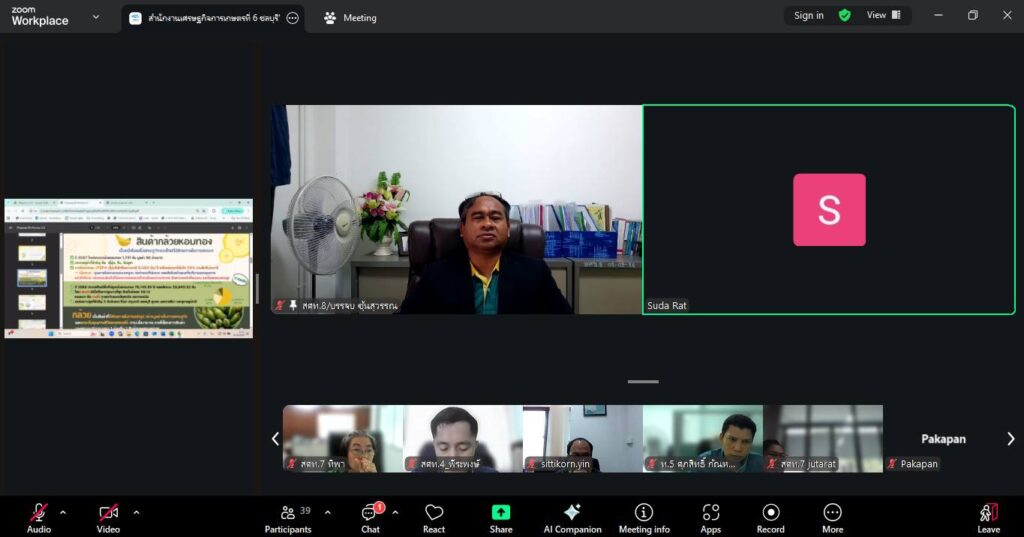Expand audio options arrow next to Audio

click(x=63, y=512)
